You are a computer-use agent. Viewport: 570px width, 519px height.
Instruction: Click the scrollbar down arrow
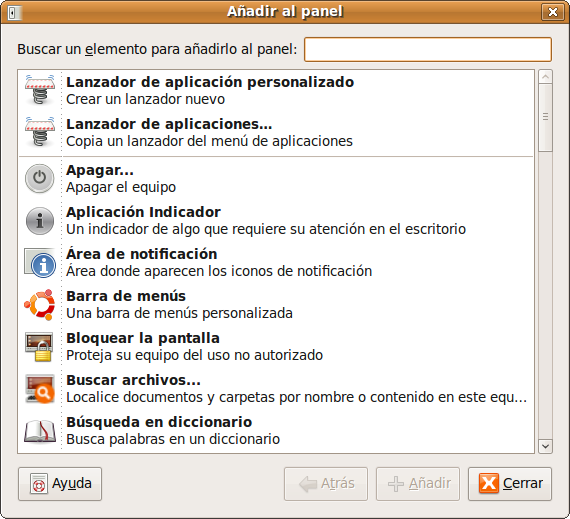[545, 446]
